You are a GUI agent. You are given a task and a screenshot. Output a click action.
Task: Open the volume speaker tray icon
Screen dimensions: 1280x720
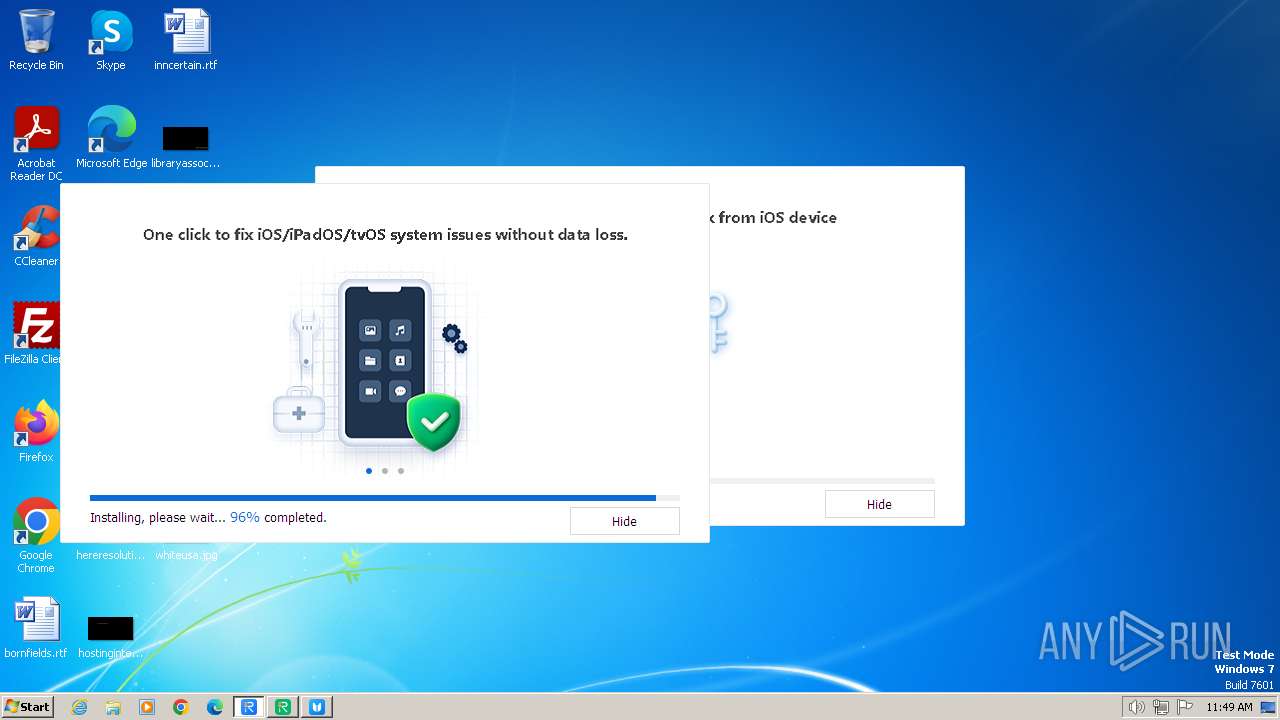1137,707
